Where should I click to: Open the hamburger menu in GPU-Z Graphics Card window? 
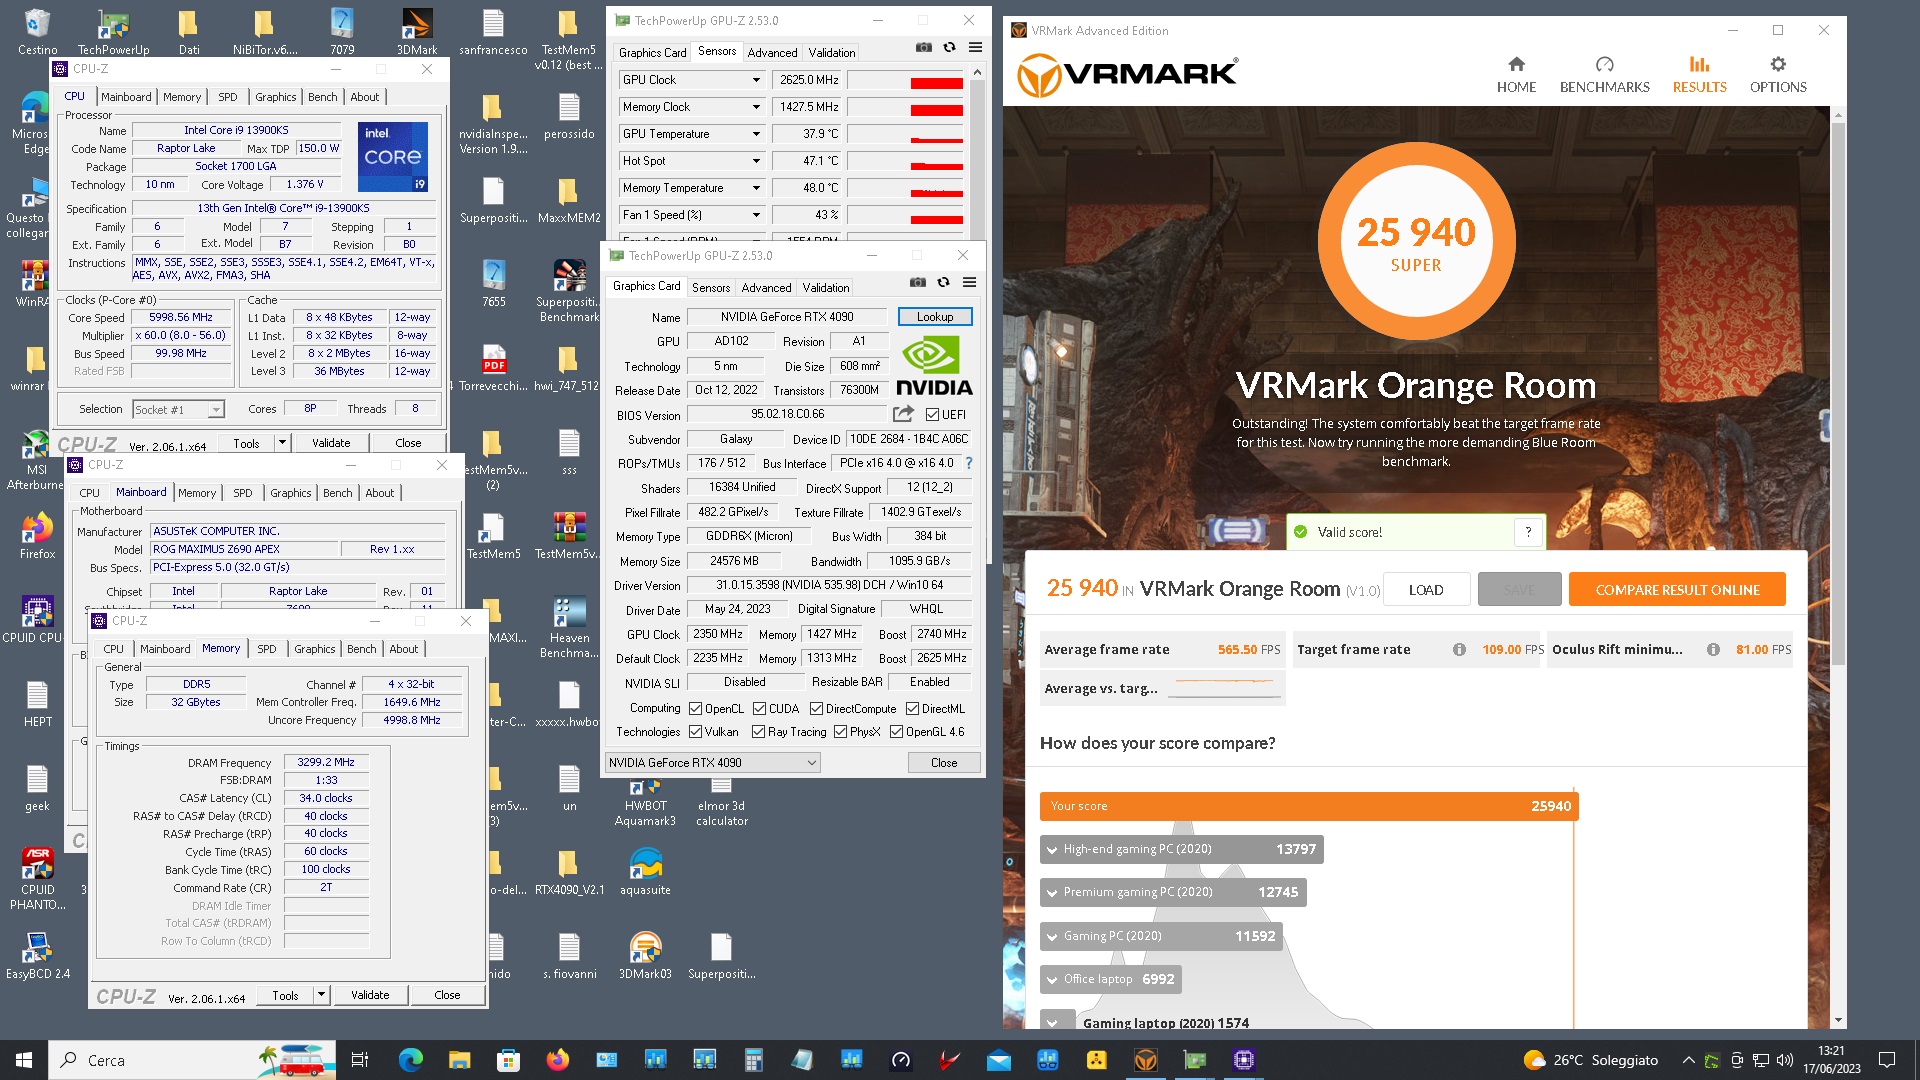(969, 283)
